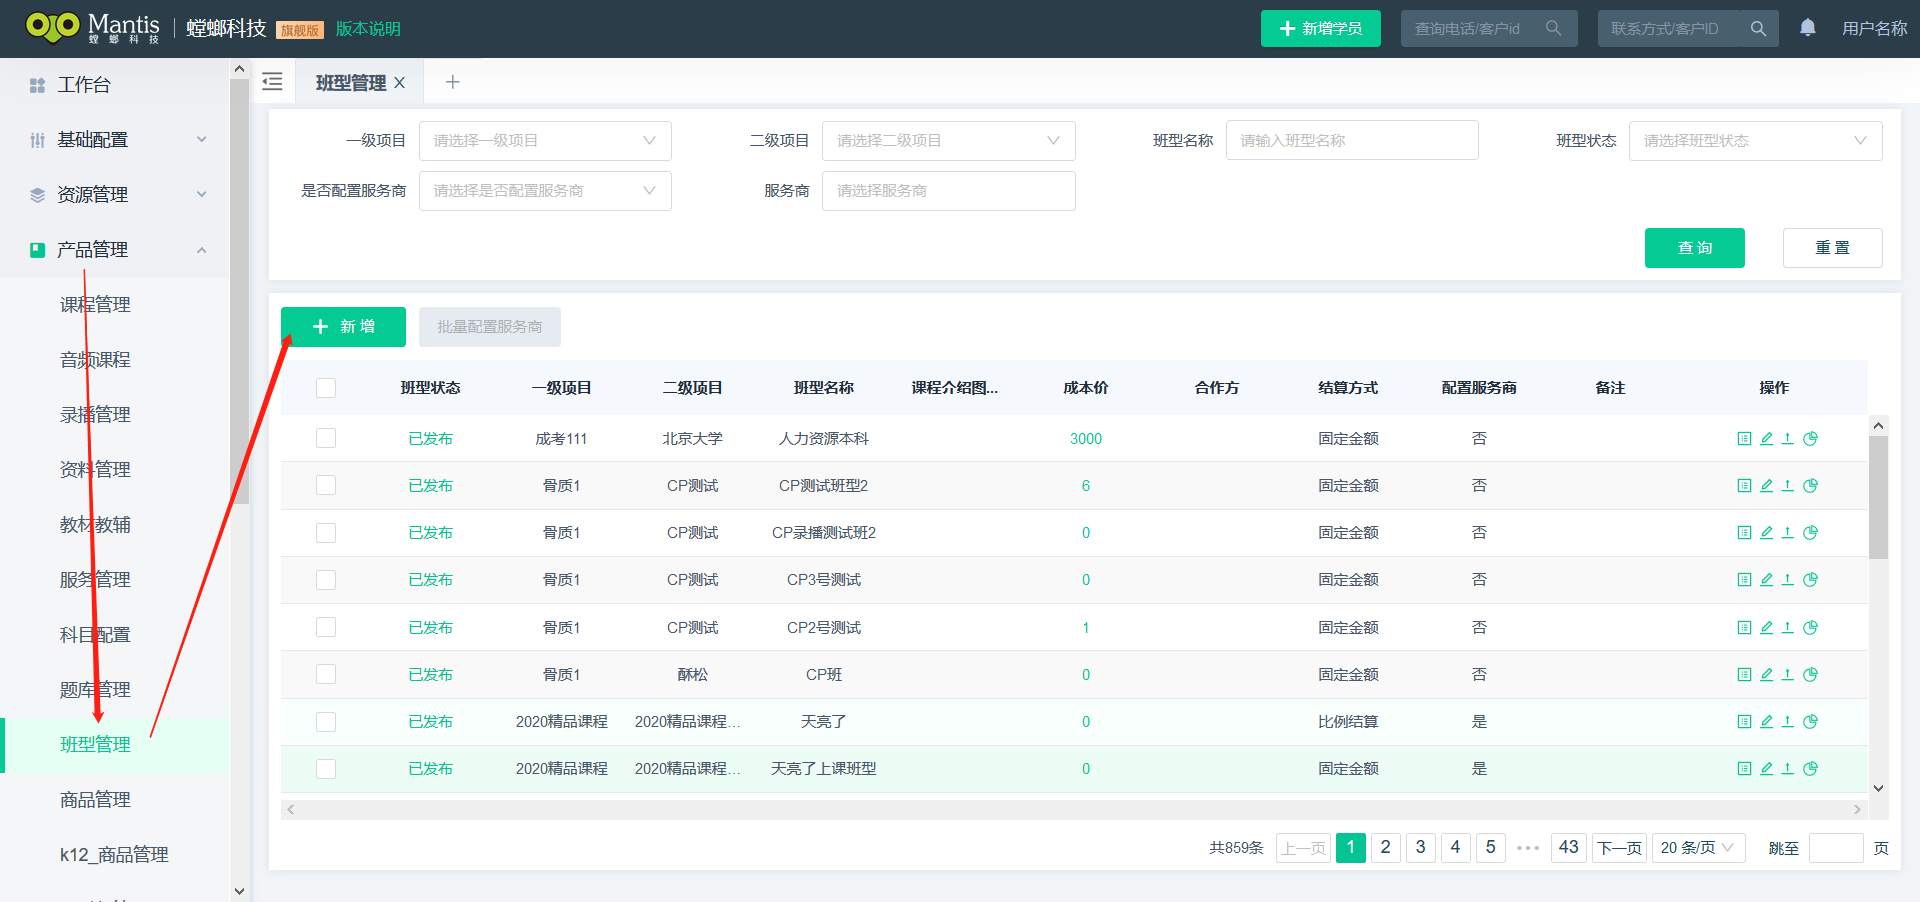Click the Mantis logo
The height and width of the screenshot is (902, 1920).
click(x=93, y=28)
